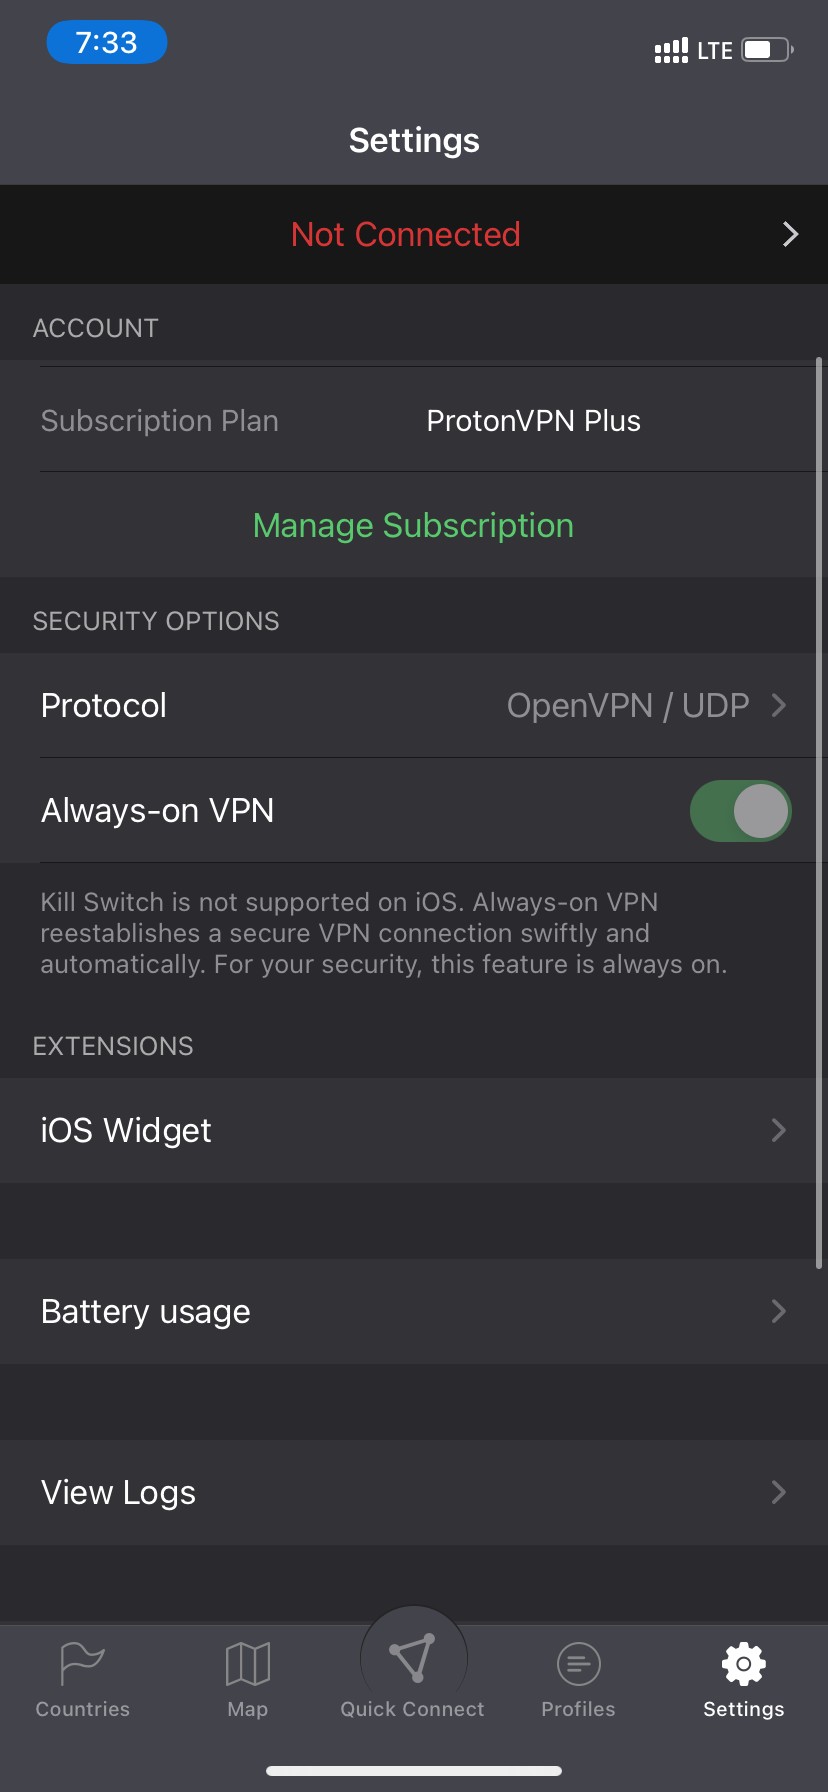Switch to the Countries tab label
Image resolution: width=828 pixels, height=1792 pixels.
coord(83,1709)
